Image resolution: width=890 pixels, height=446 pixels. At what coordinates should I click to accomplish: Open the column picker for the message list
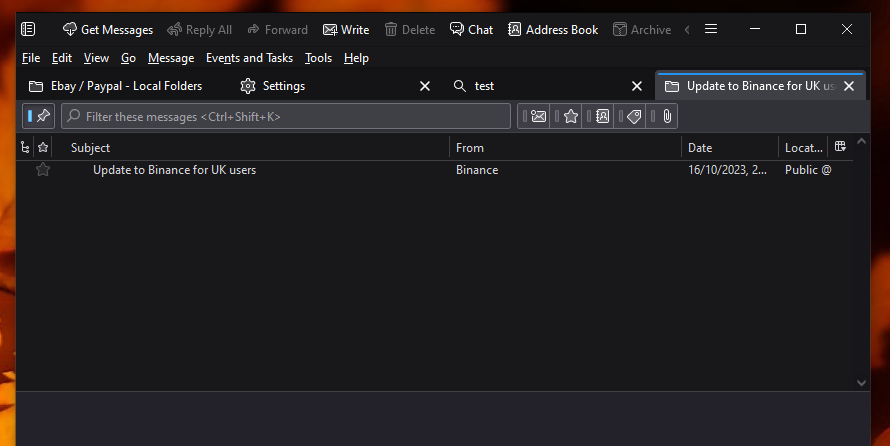[840, 148]
